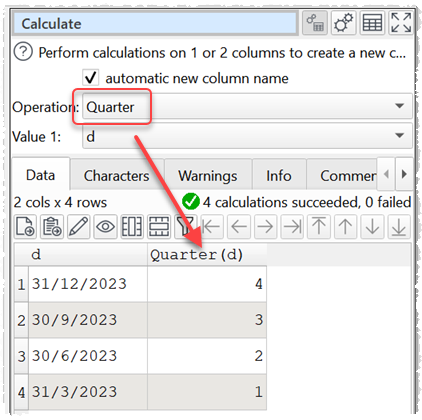Open the Warnings tab
Viewport: 422px width, 420px height.
point(208,176)
